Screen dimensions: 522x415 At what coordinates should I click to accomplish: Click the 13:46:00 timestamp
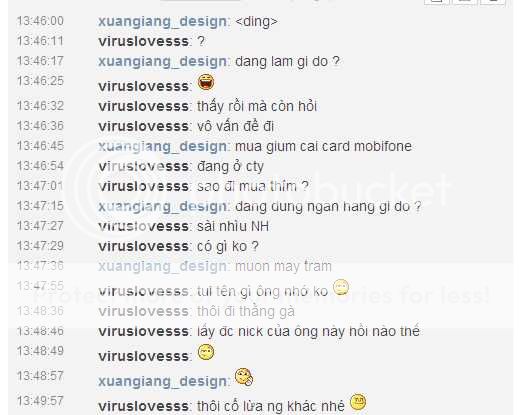pos(40,21)
